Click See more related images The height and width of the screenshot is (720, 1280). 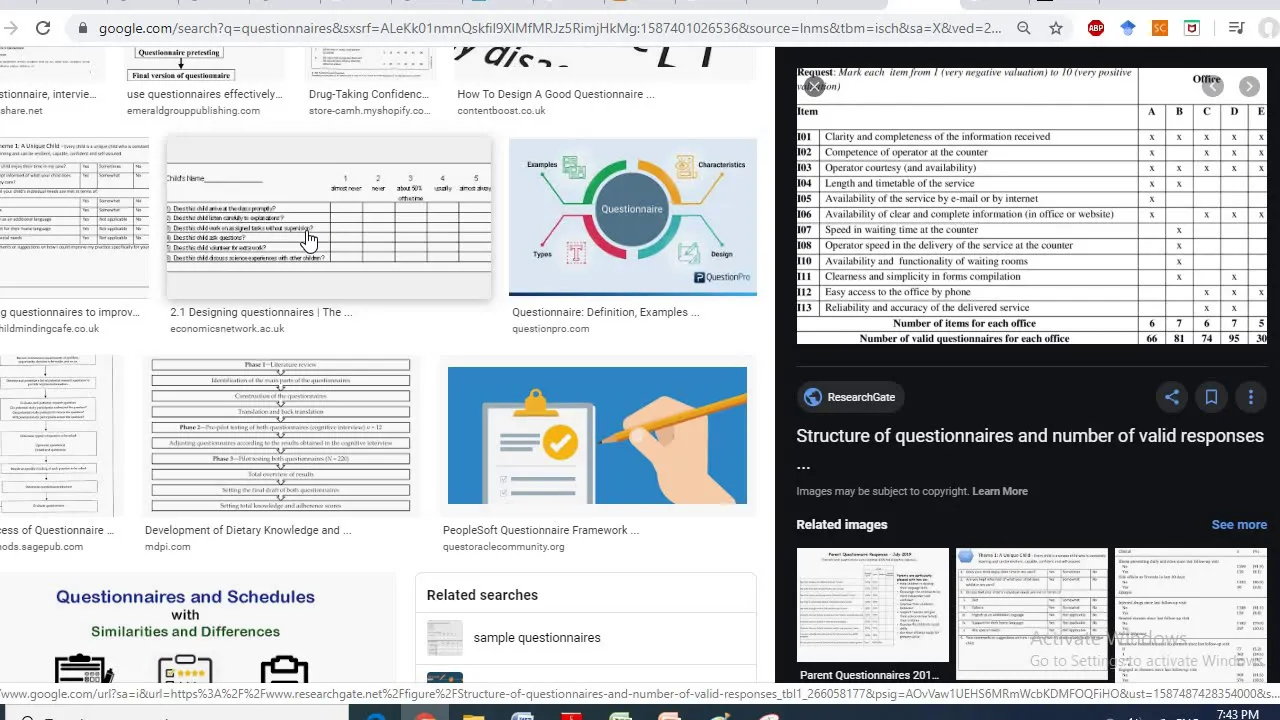[1239, 525]
